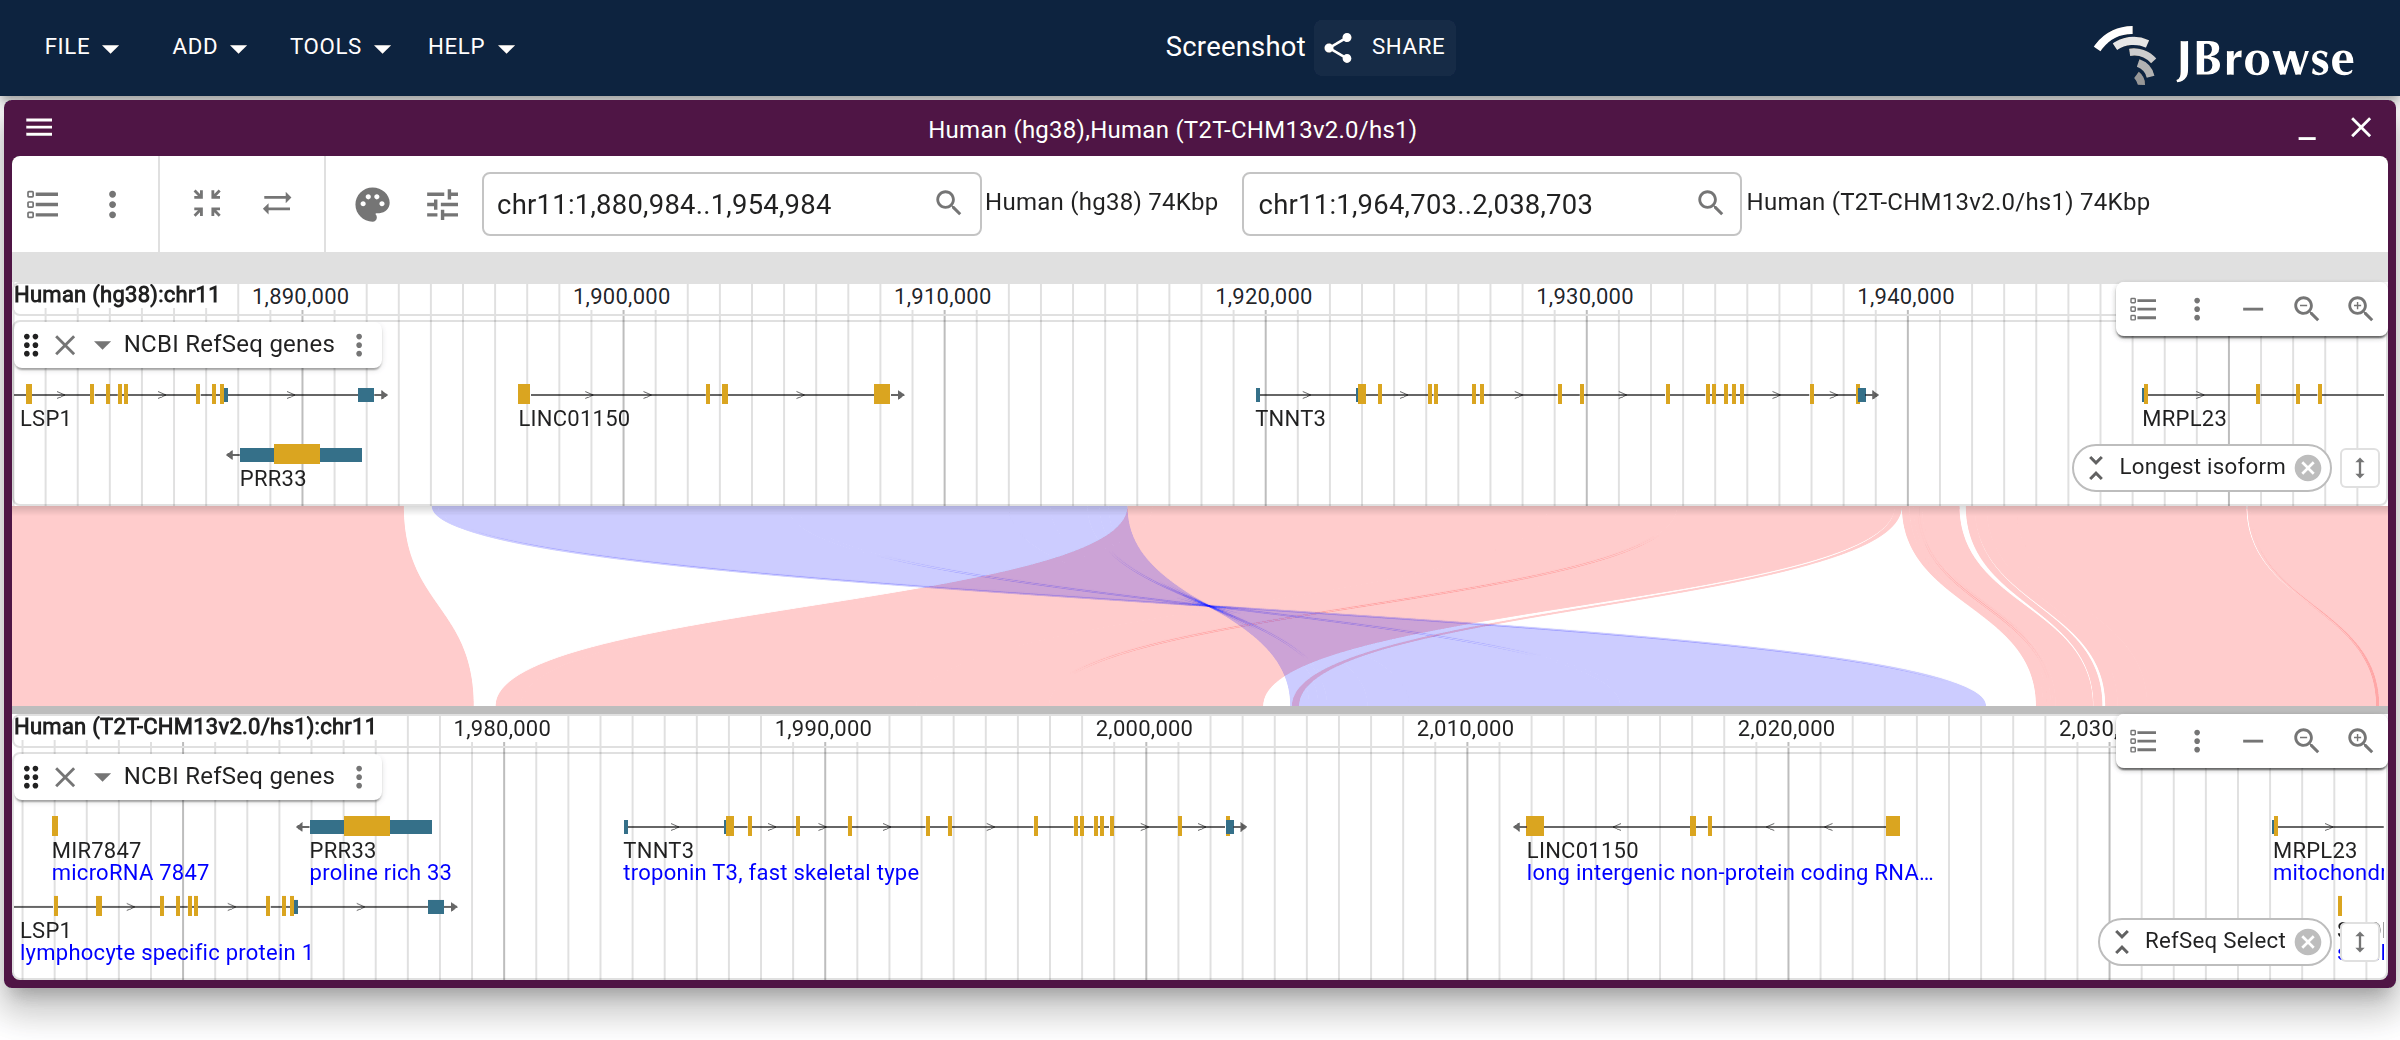
Task: Open hg38 NCBI RefSeq genes track menu
Action: pos(359,345)
